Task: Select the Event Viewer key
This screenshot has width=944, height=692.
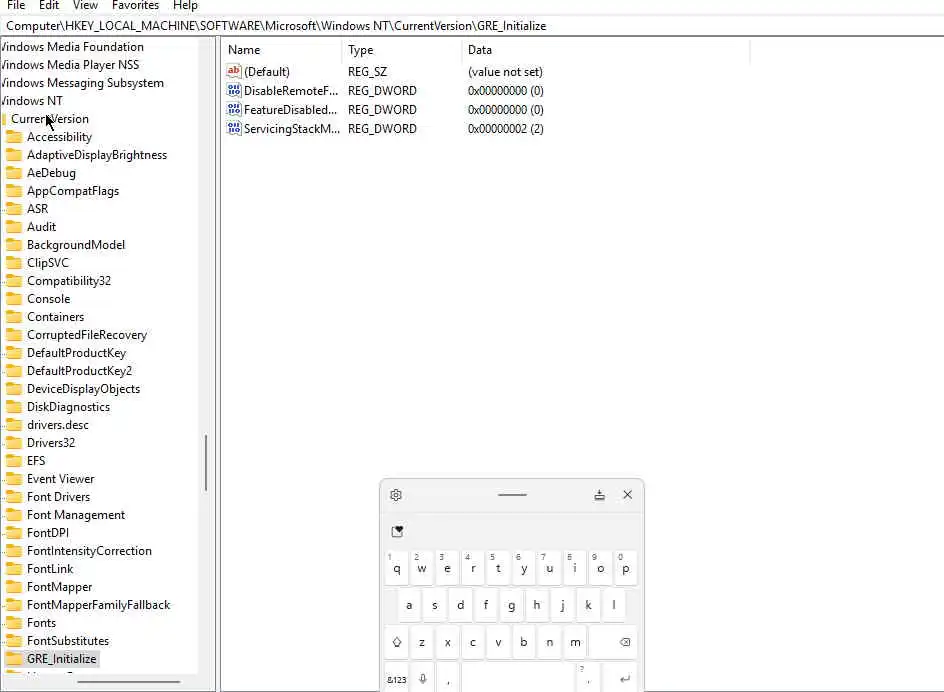Action: [x=61, y=479]
